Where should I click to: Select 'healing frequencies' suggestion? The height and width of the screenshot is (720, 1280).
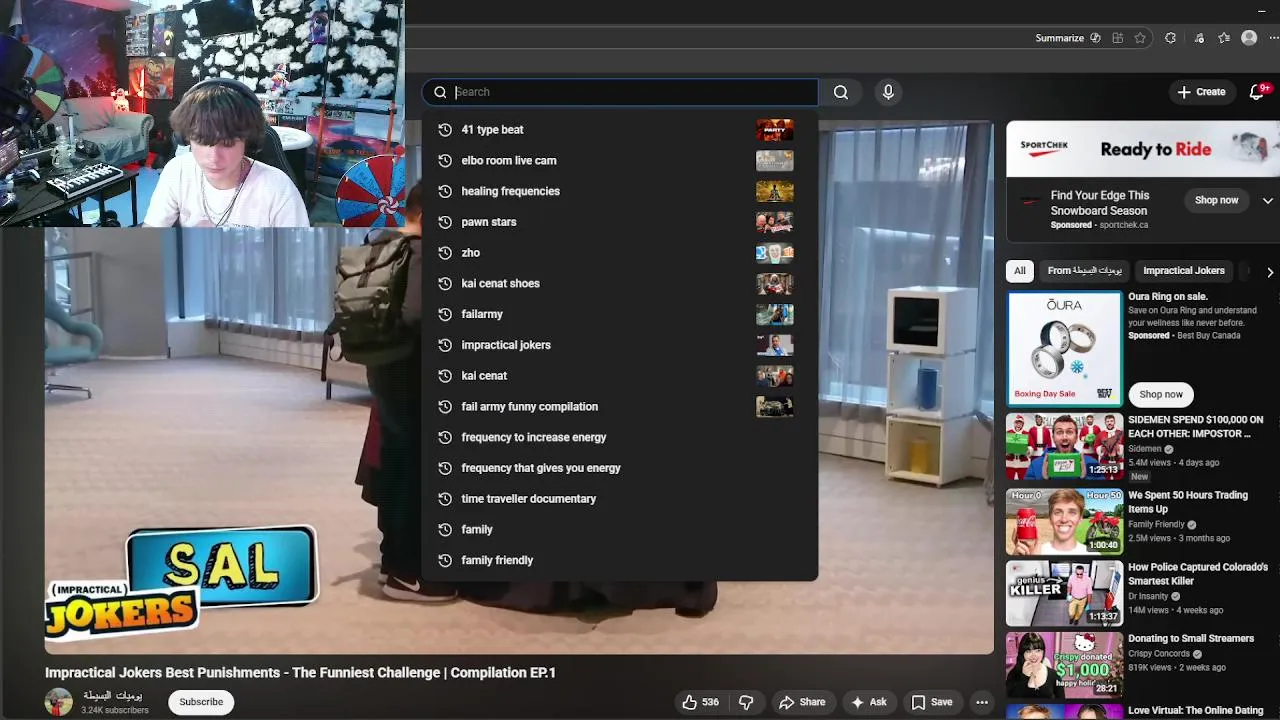[620, 191]
